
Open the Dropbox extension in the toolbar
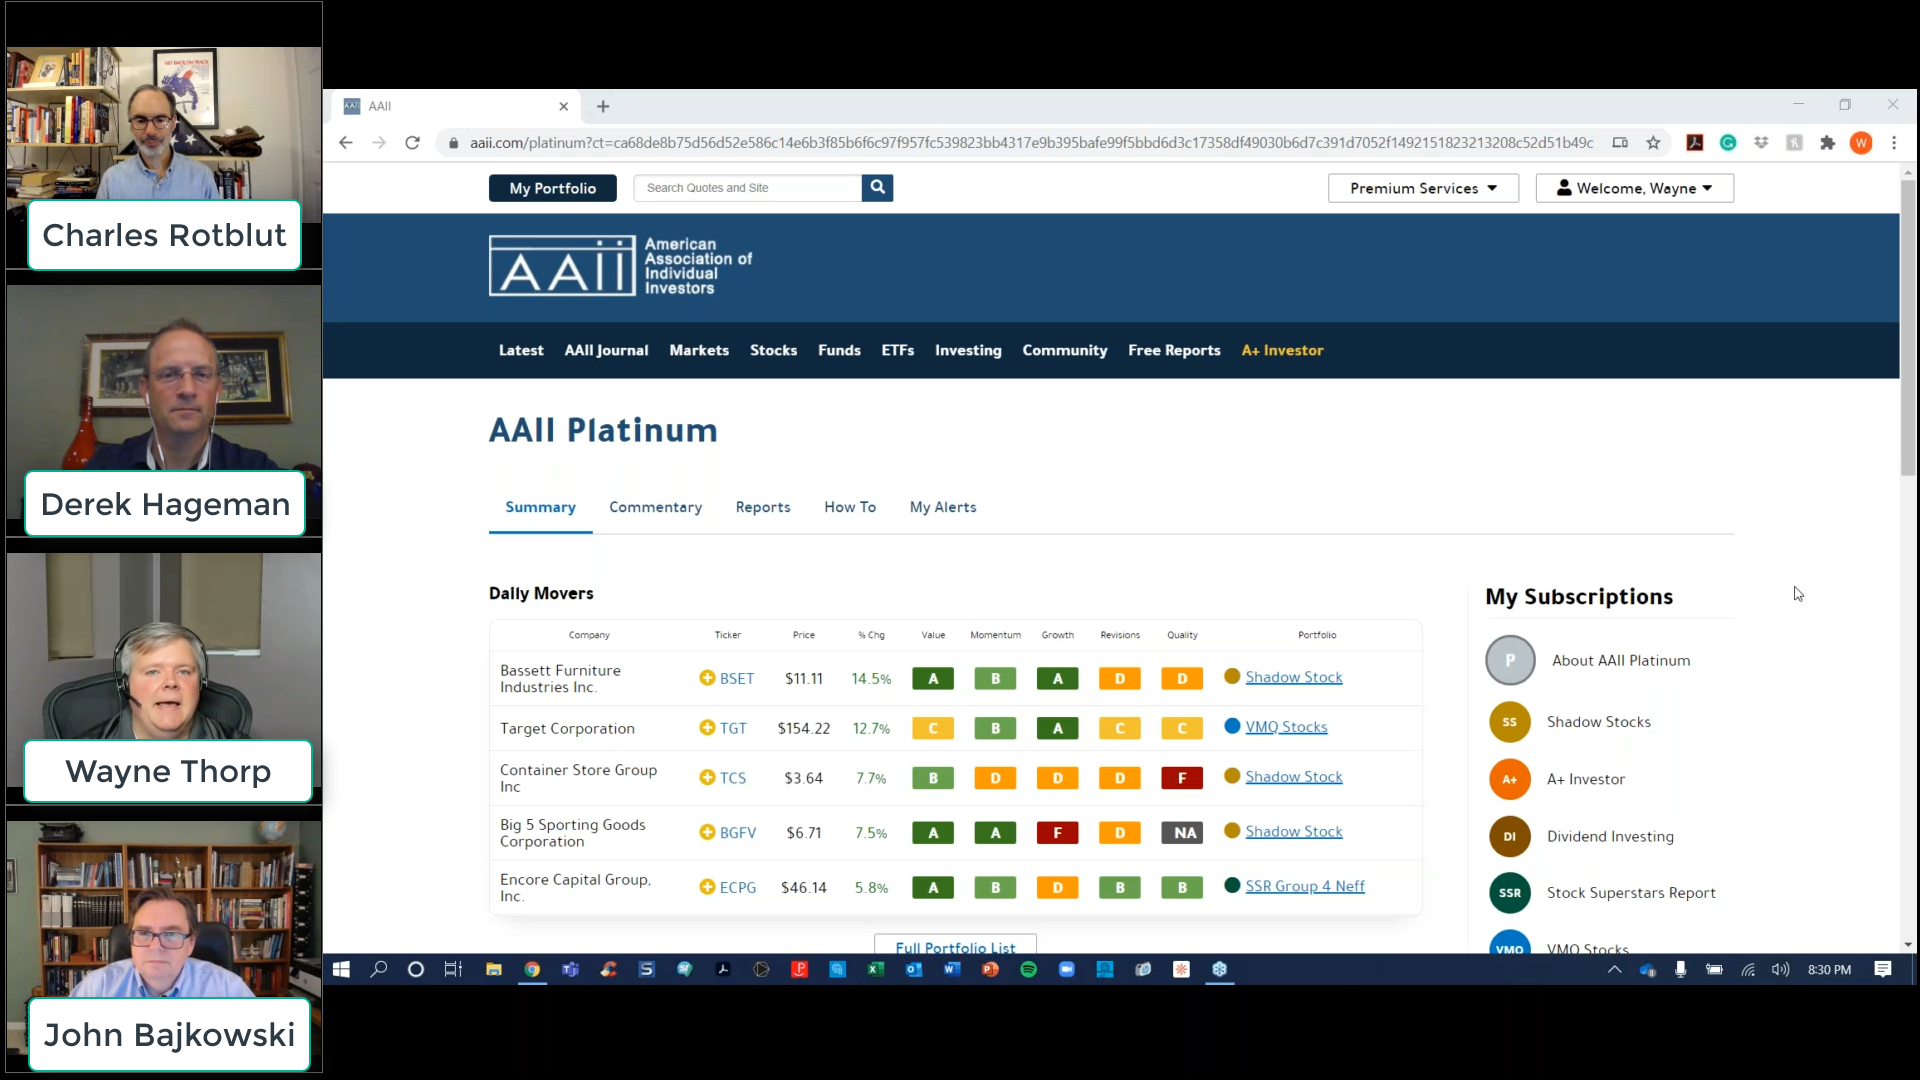pos(1761,143)
